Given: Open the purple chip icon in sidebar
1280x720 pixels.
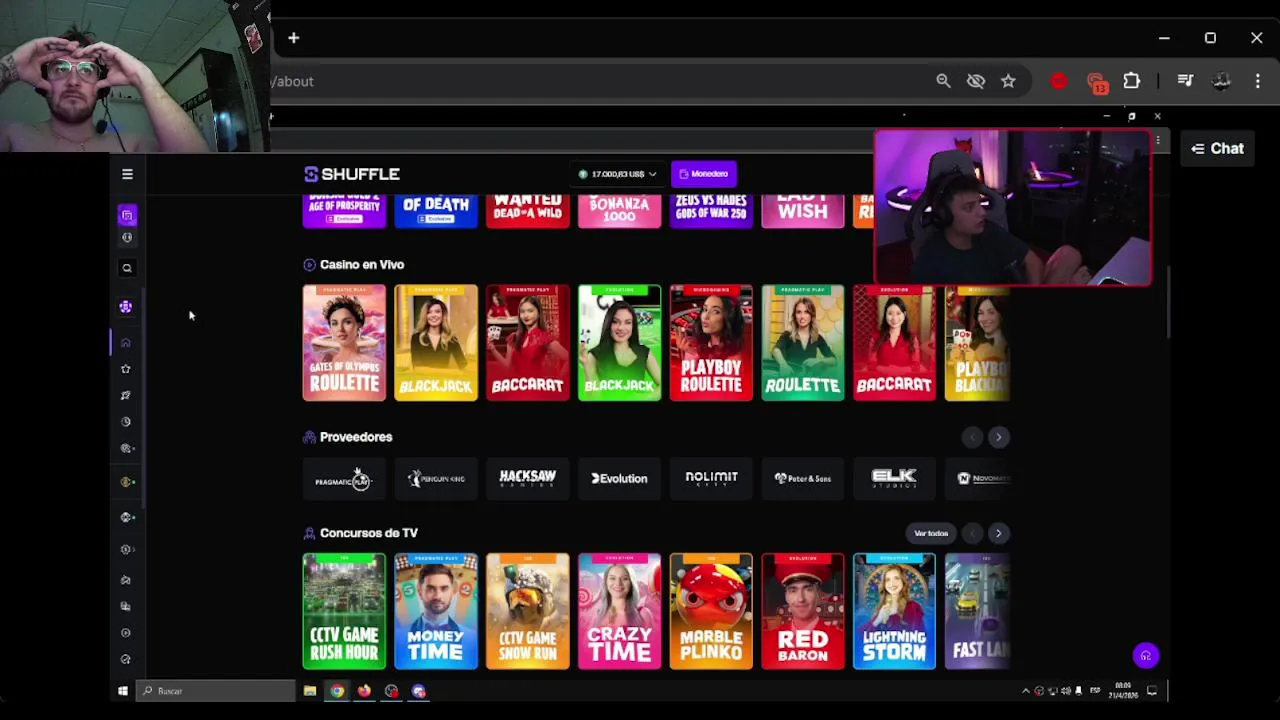Looking at the screenshot, I should 126,307.
